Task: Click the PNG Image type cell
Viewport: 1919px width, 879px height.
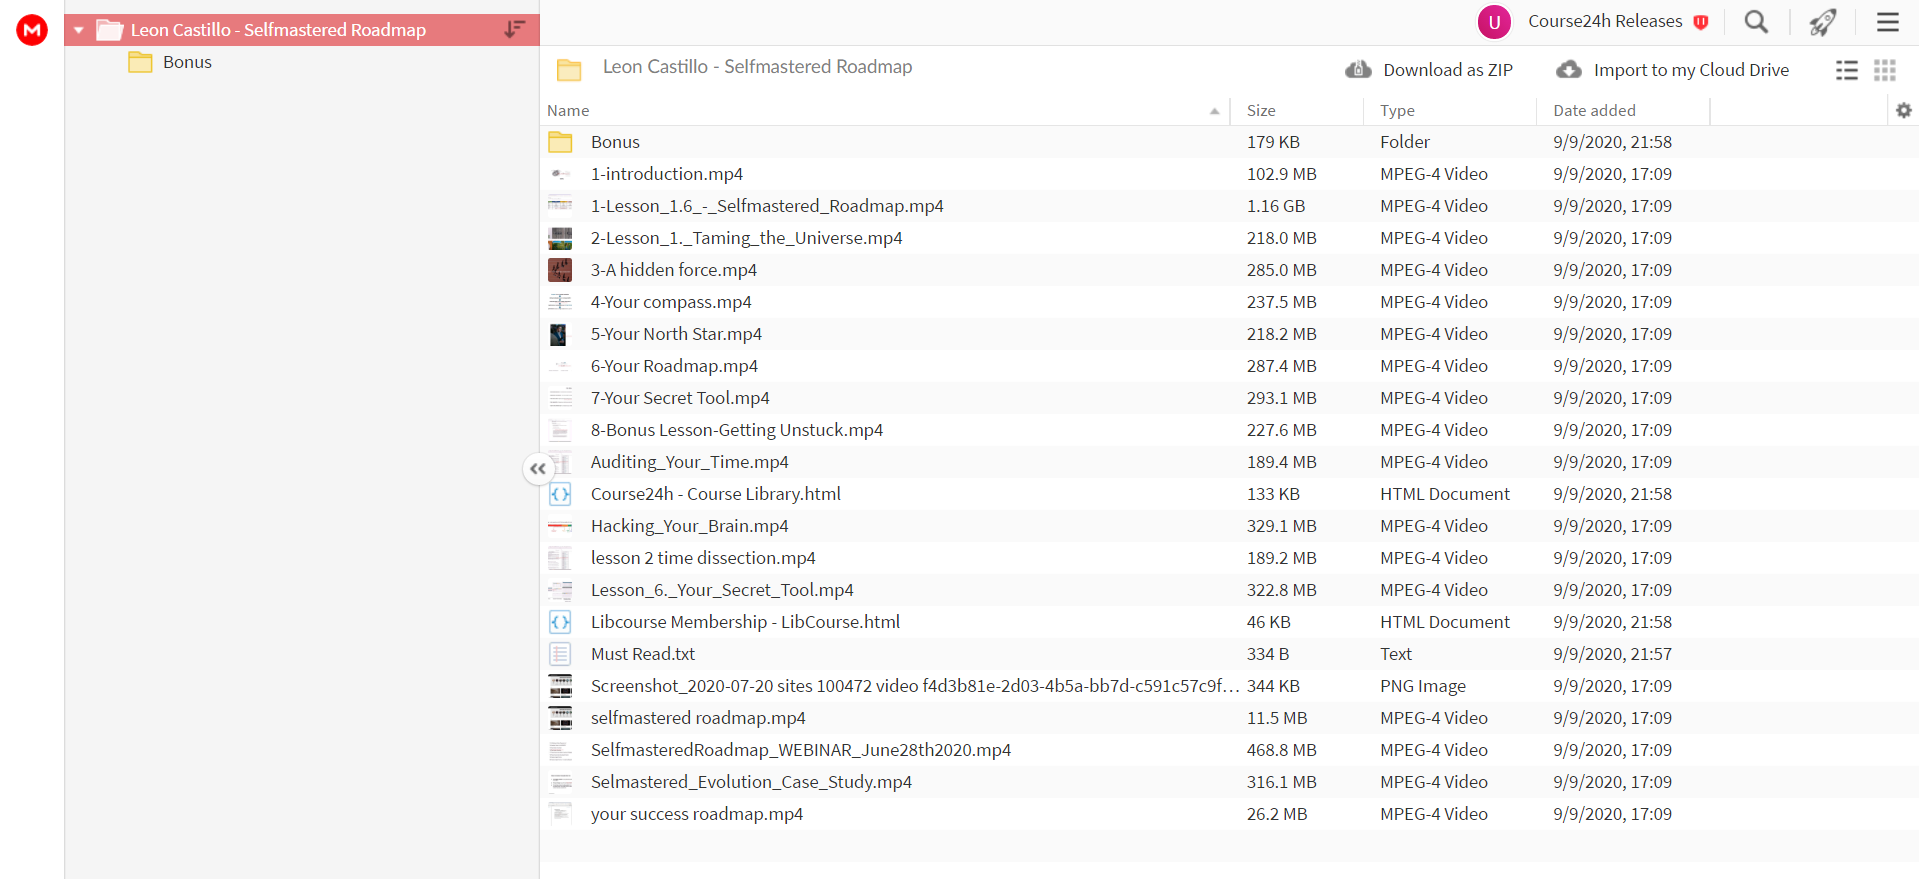Action: pyautogui.click(x=1423, y=686)
